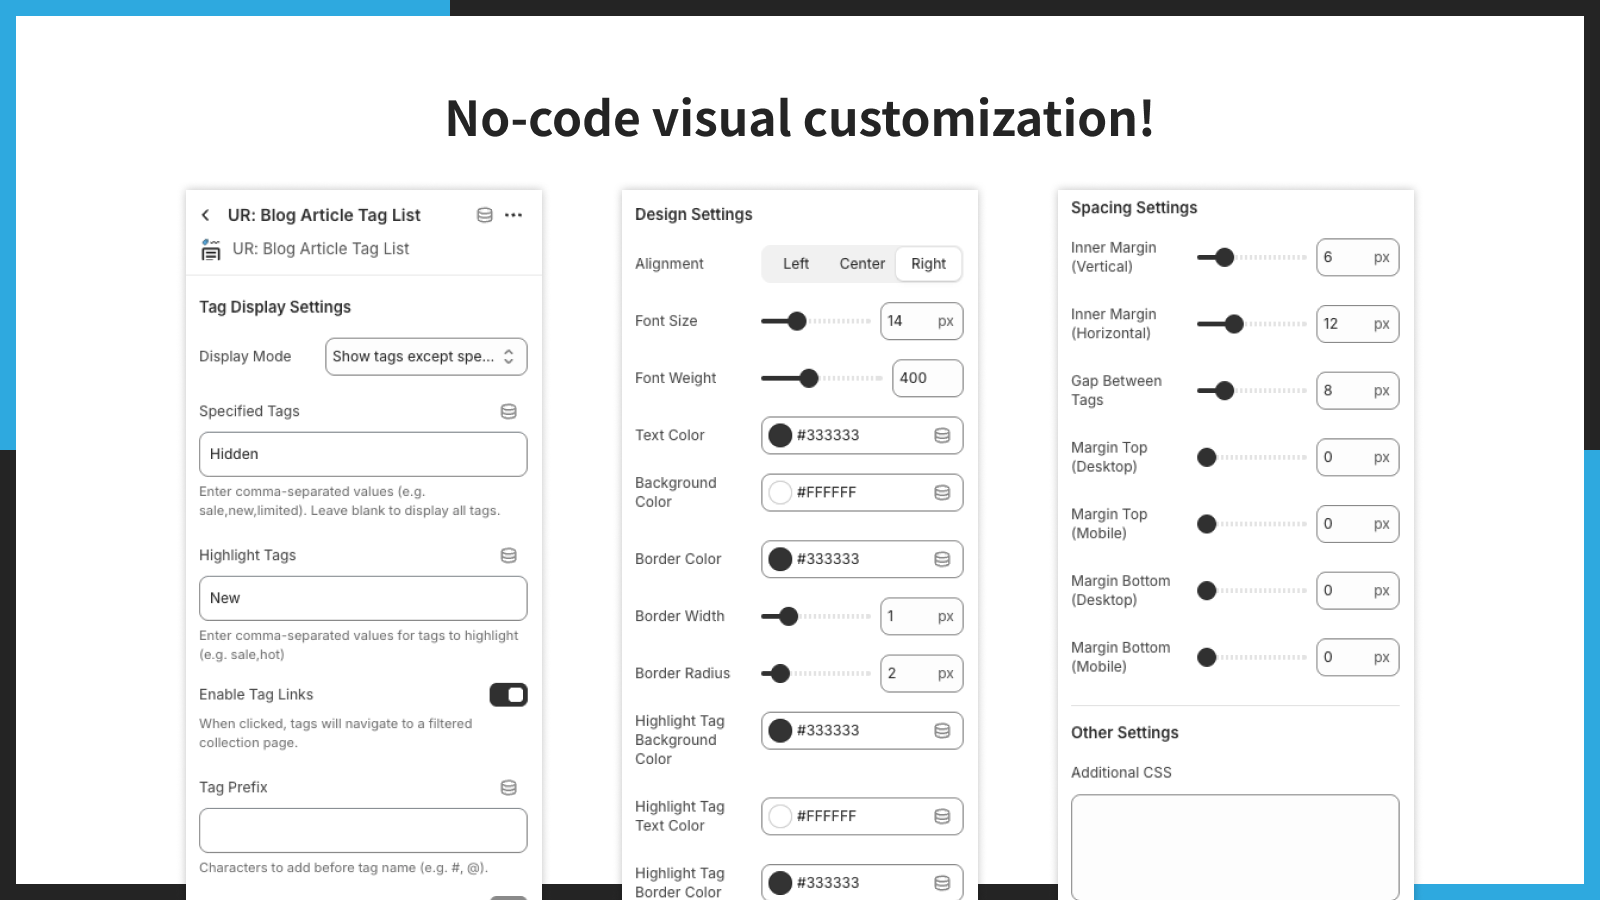Click the #FFFFFF Background Color swatch
The height and width of the screenshot is (900, 1600).
pyautogui.click(x=781, y=492)
